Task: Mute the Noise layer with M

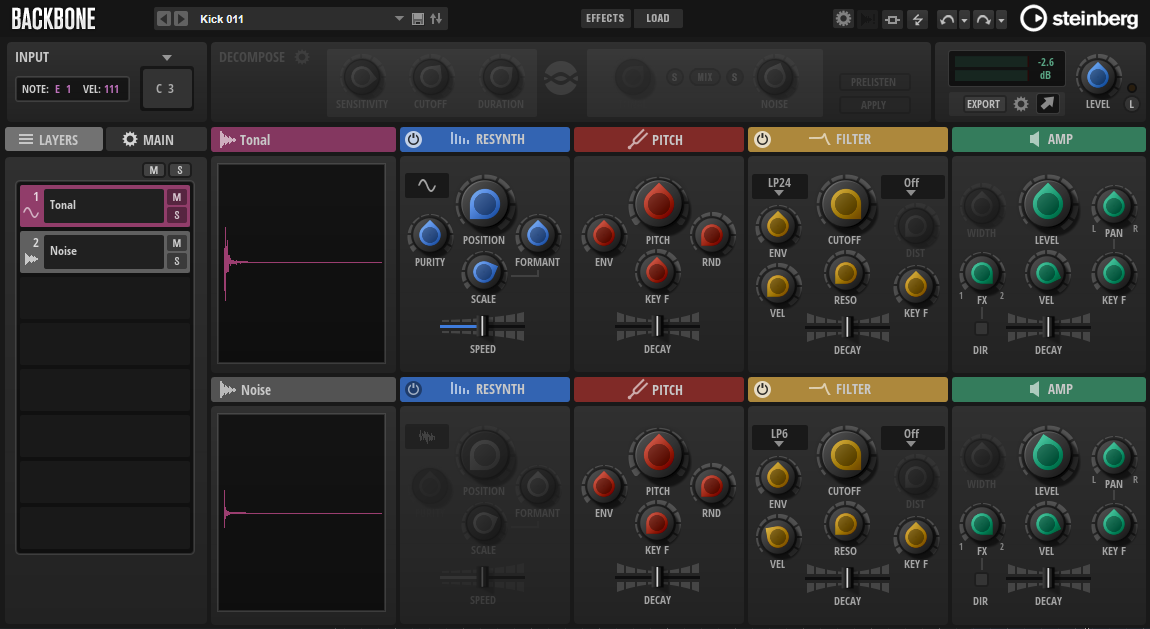Action: click(x=177, y=243)
